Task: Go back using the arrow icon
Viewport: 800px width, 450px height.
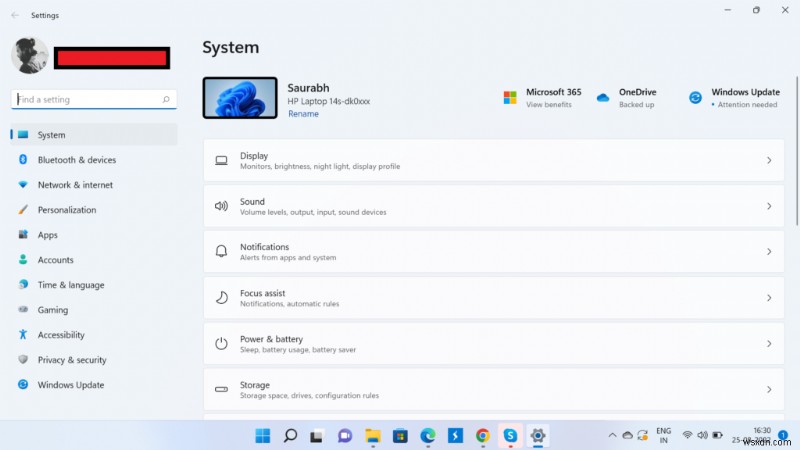Action: [15, 15]
